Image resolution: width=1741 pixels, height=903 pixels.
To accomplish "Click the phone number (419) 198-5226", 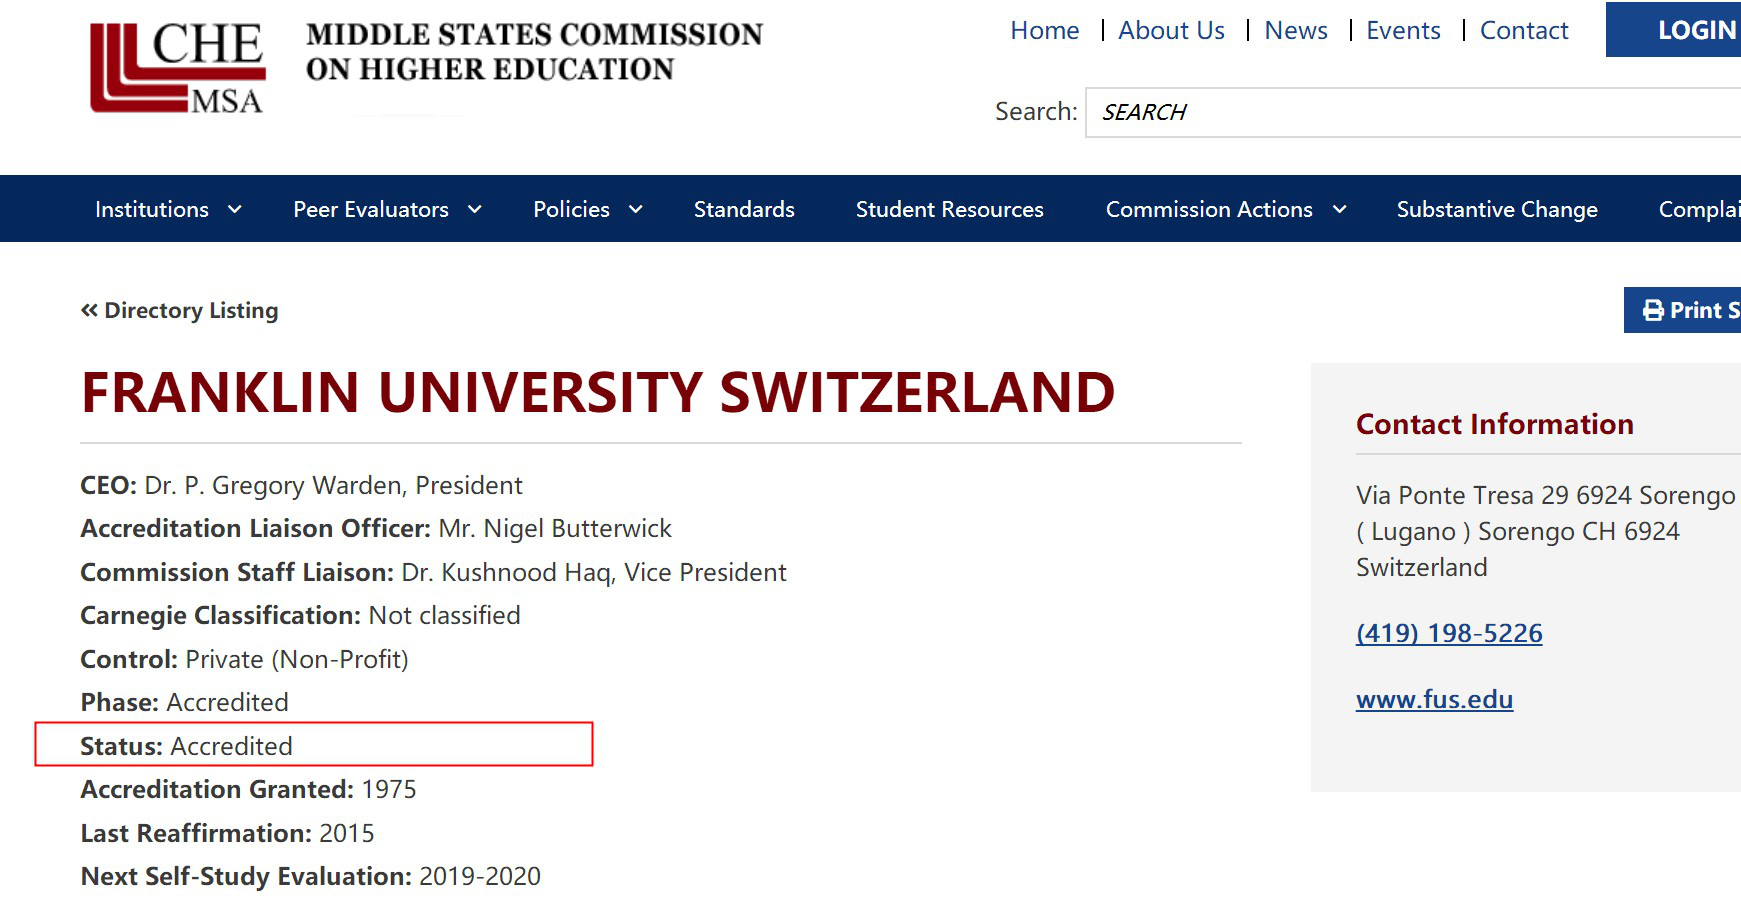I will coord(1449,633).
